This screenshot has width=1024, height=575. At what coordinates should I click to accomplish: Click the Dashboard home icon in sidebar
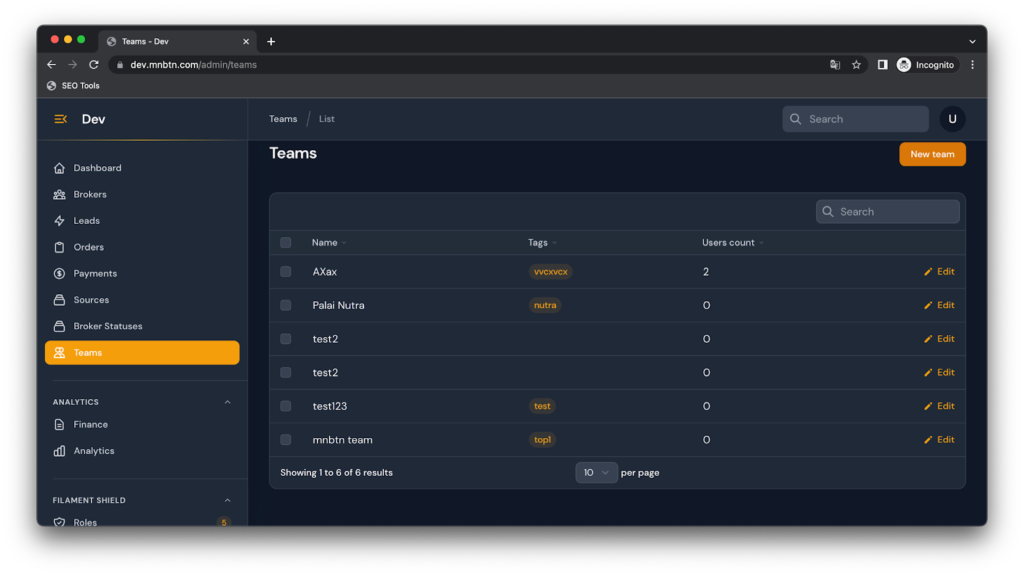pos(60,168)
